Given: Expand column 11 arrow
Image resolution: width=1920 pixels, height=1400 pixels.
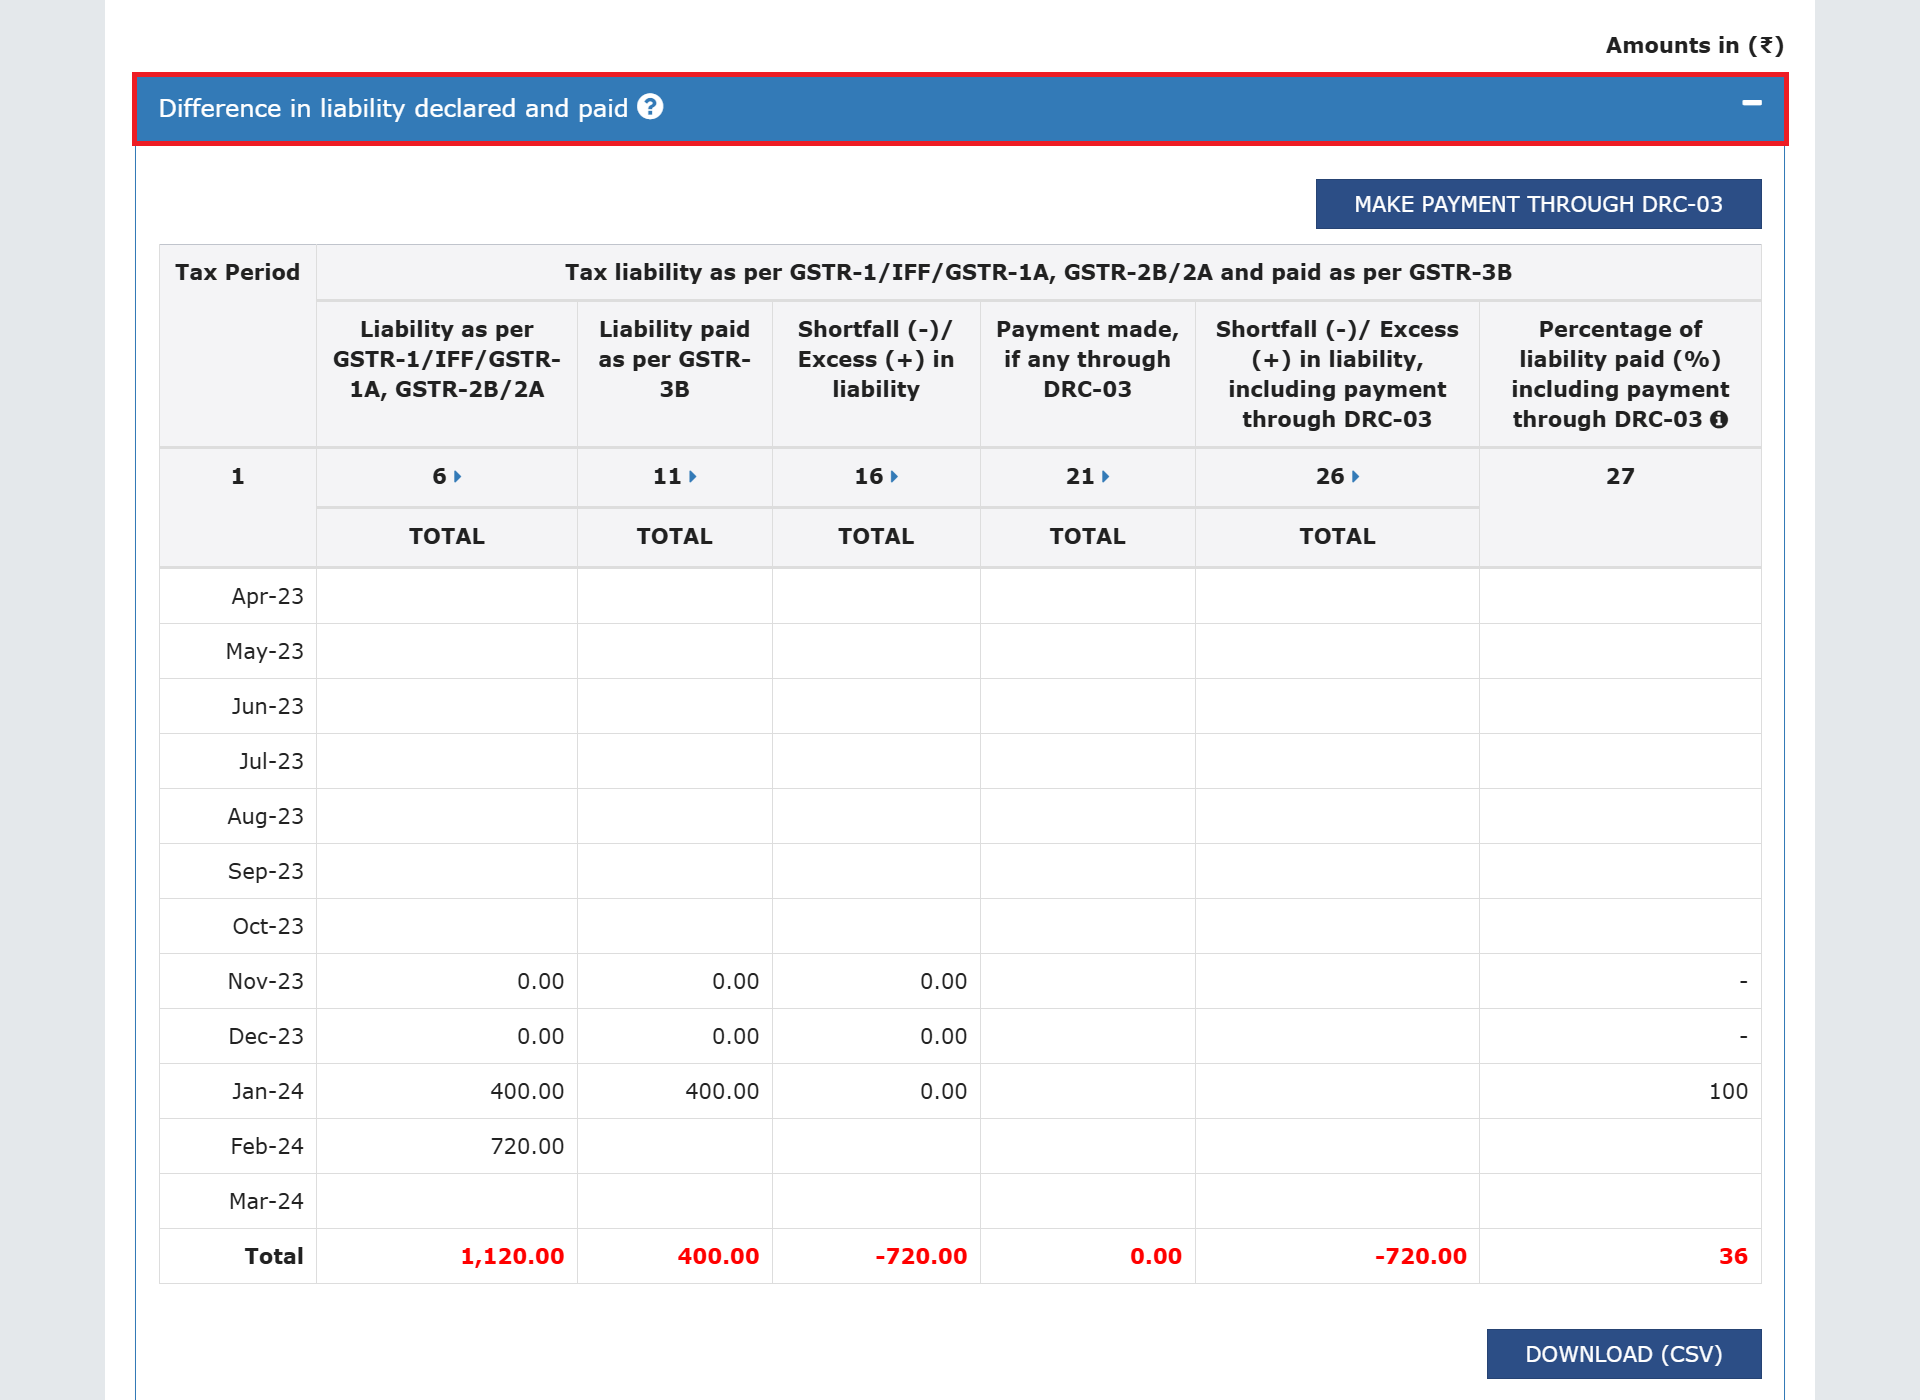Looking at the screenshot, I should tap(692, 477).
